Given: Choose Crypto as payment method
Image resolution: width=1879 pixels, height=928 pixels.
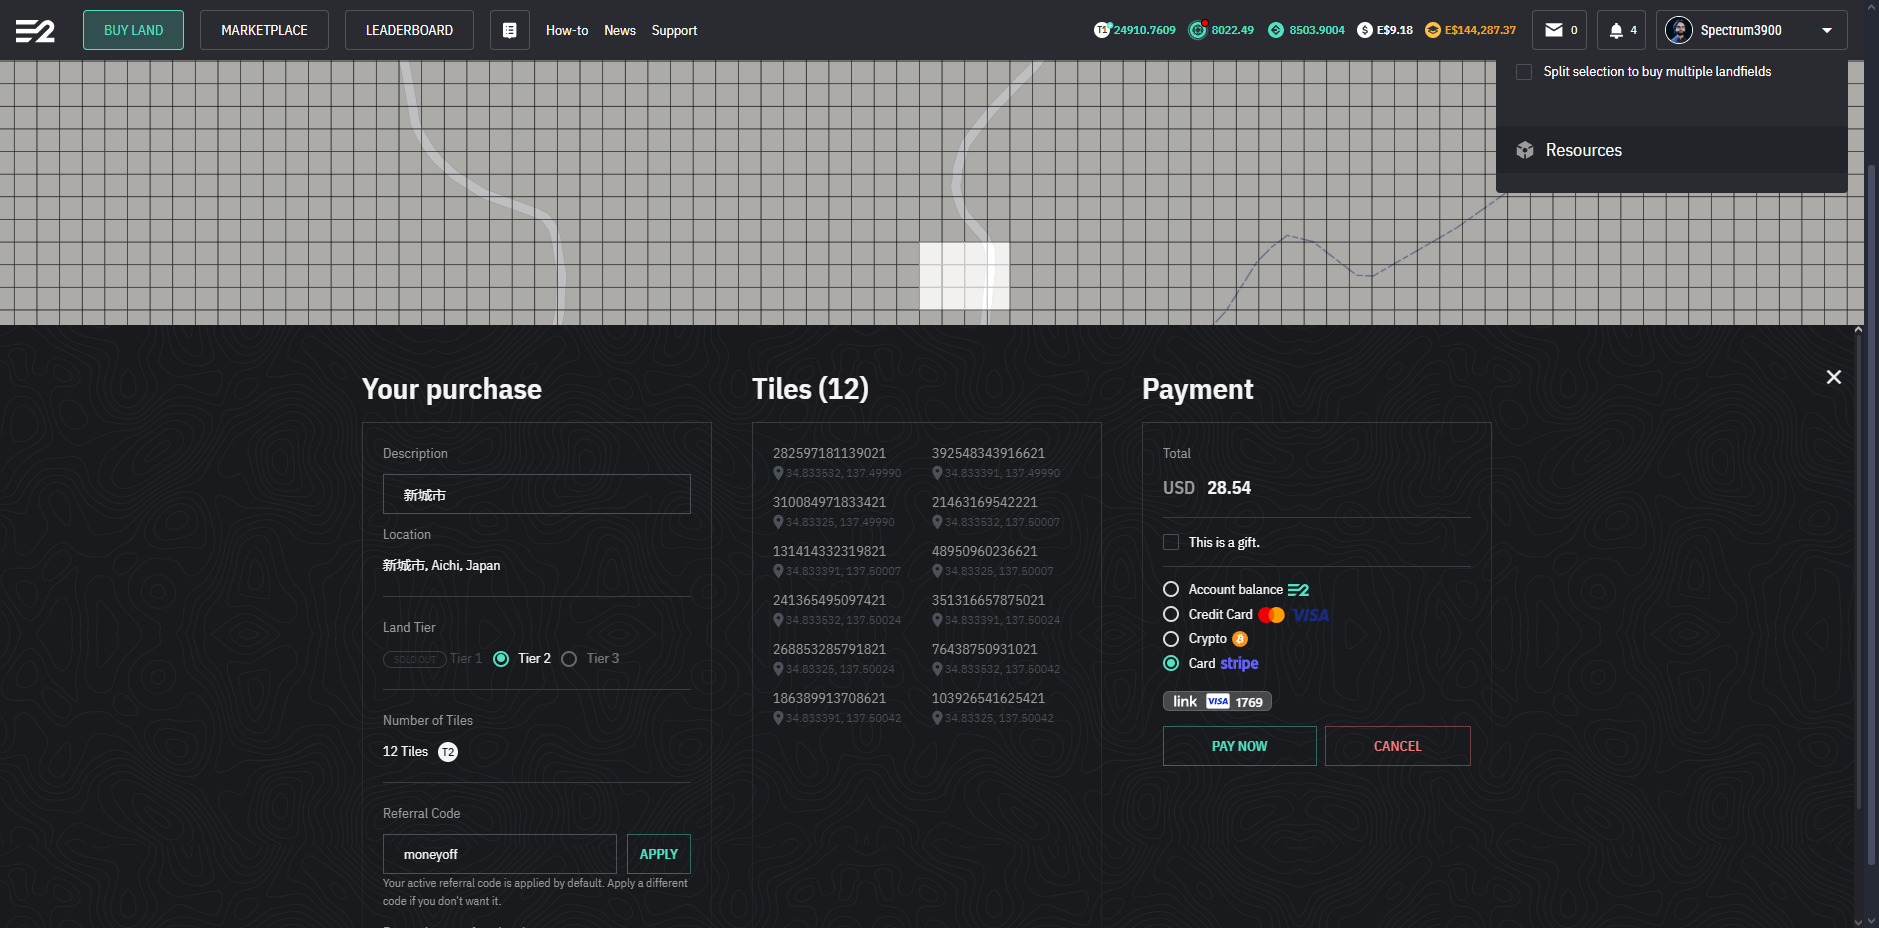Looking at the screenshot, I should point(1171,639).
